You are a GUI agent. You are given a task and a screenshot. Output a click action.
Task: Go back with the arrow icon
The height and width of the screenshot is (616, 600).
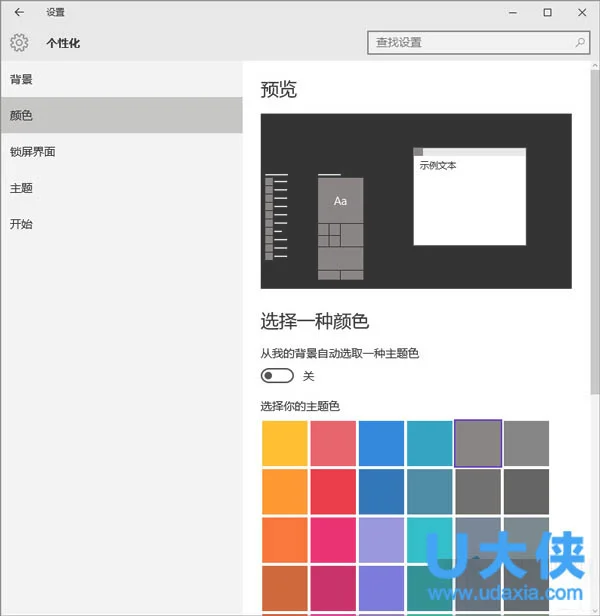pos(19,12)
